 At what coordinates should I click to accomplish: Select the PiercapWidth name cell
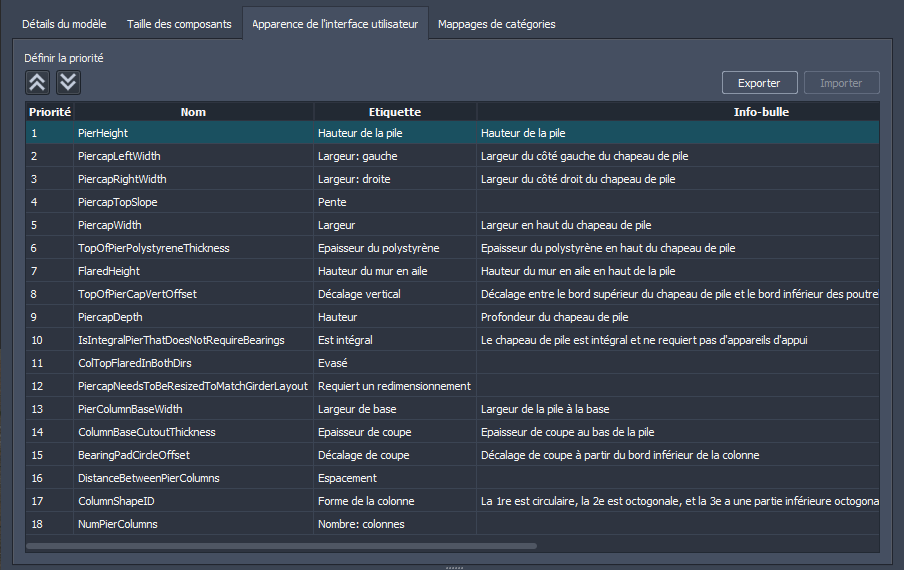coord(193,225)
